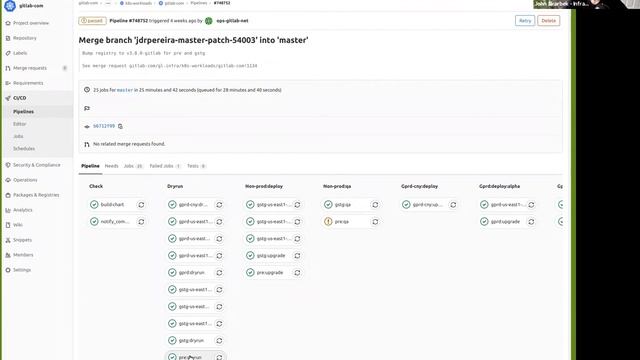
Task: Open Wiki in the sidebar
Action: 18,225
